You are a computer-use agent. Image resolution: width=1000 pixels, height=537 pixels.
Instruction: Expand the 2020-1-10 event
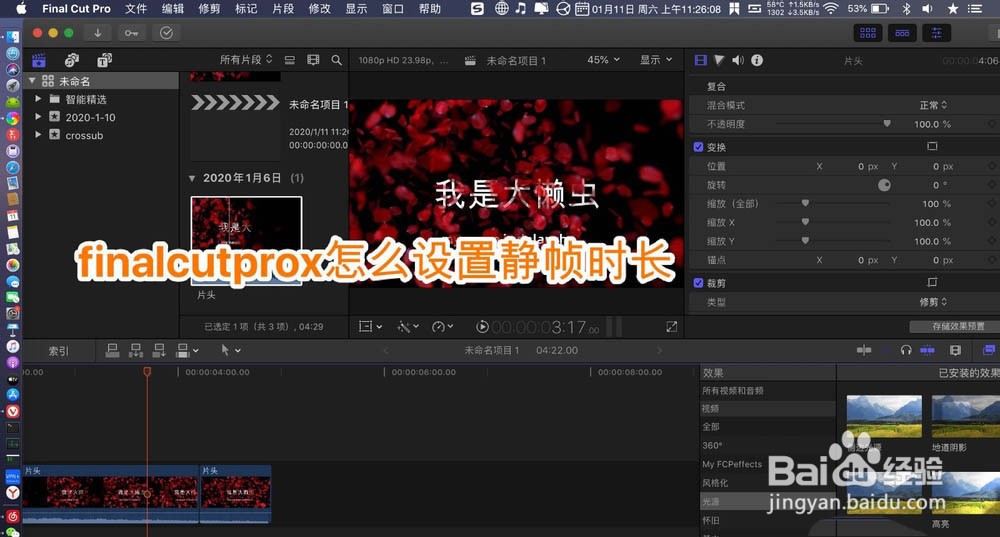pos(38,117)
